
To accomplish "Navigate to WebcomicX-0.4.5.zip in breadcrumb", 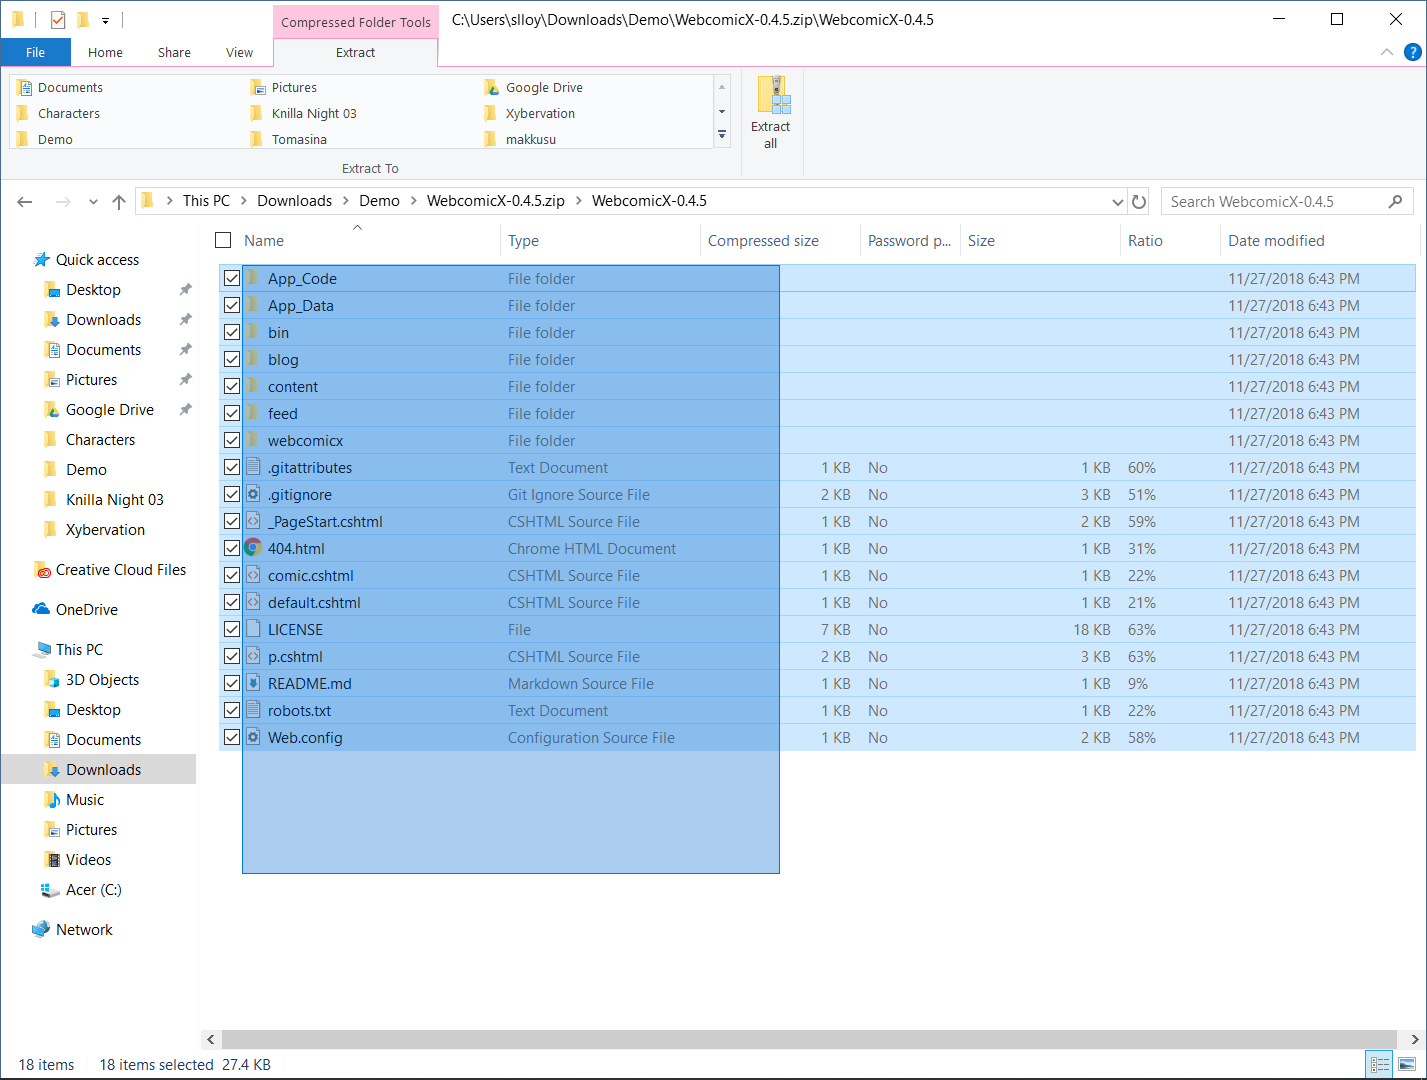I will pos(496,201).
